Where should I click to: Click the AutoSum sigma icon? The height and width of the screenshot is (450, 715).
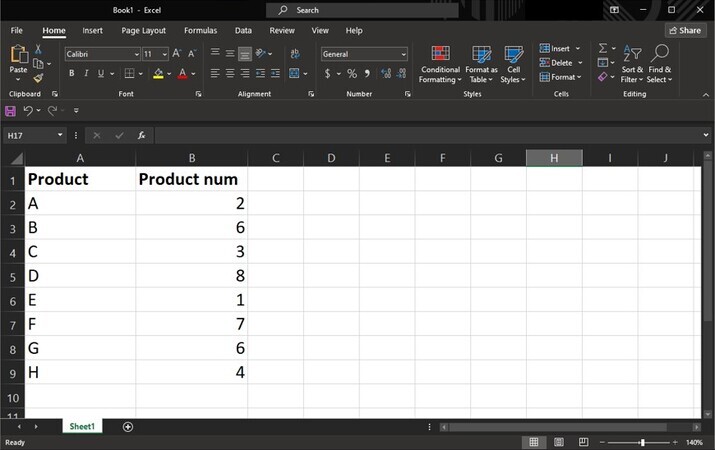point(603,48)
